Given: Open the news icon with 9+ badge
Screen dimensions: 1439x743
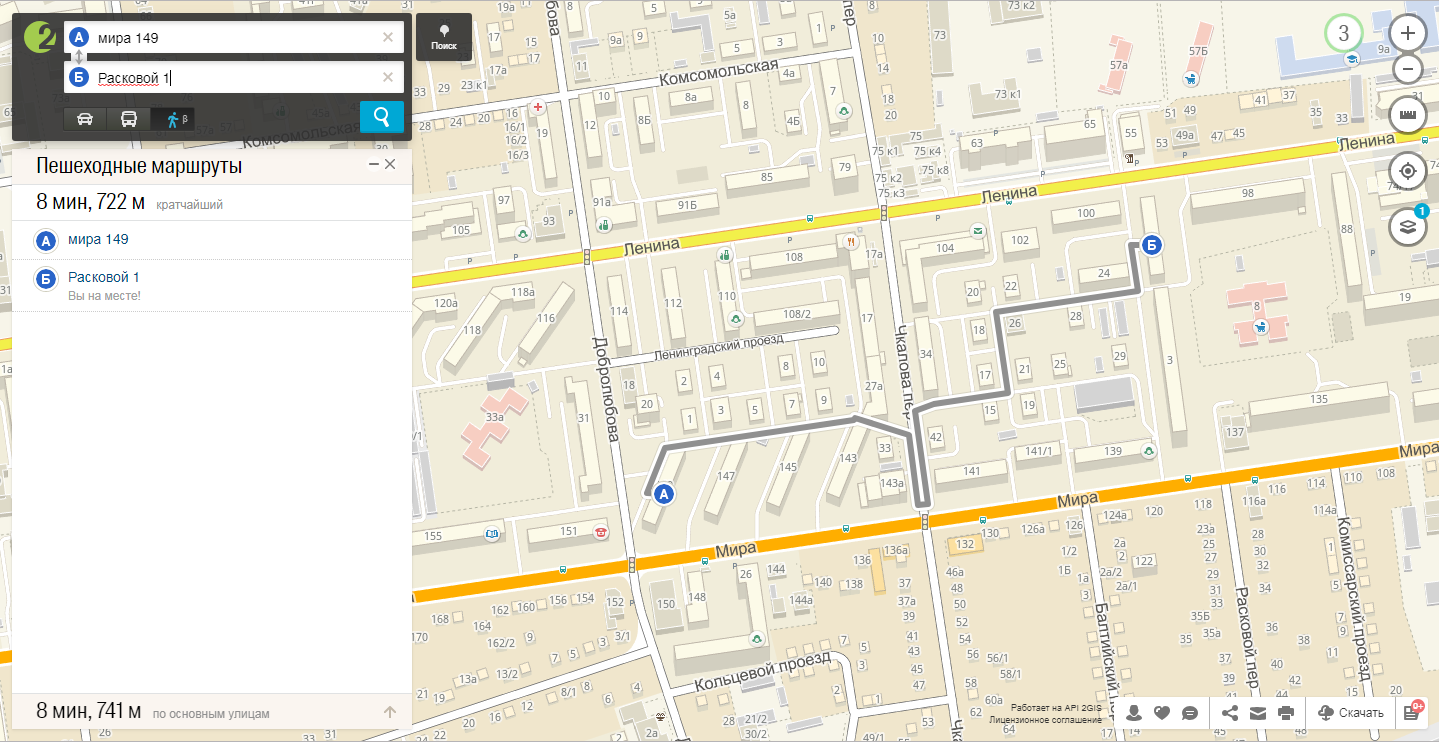Looking at the screenshot, I should tap(1412, 712).
